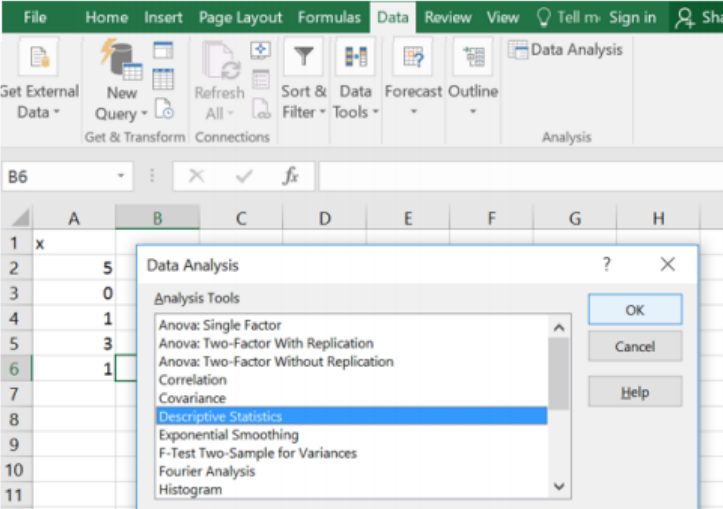Expand the Forecast dropdown arrow

tap(414, 111)
